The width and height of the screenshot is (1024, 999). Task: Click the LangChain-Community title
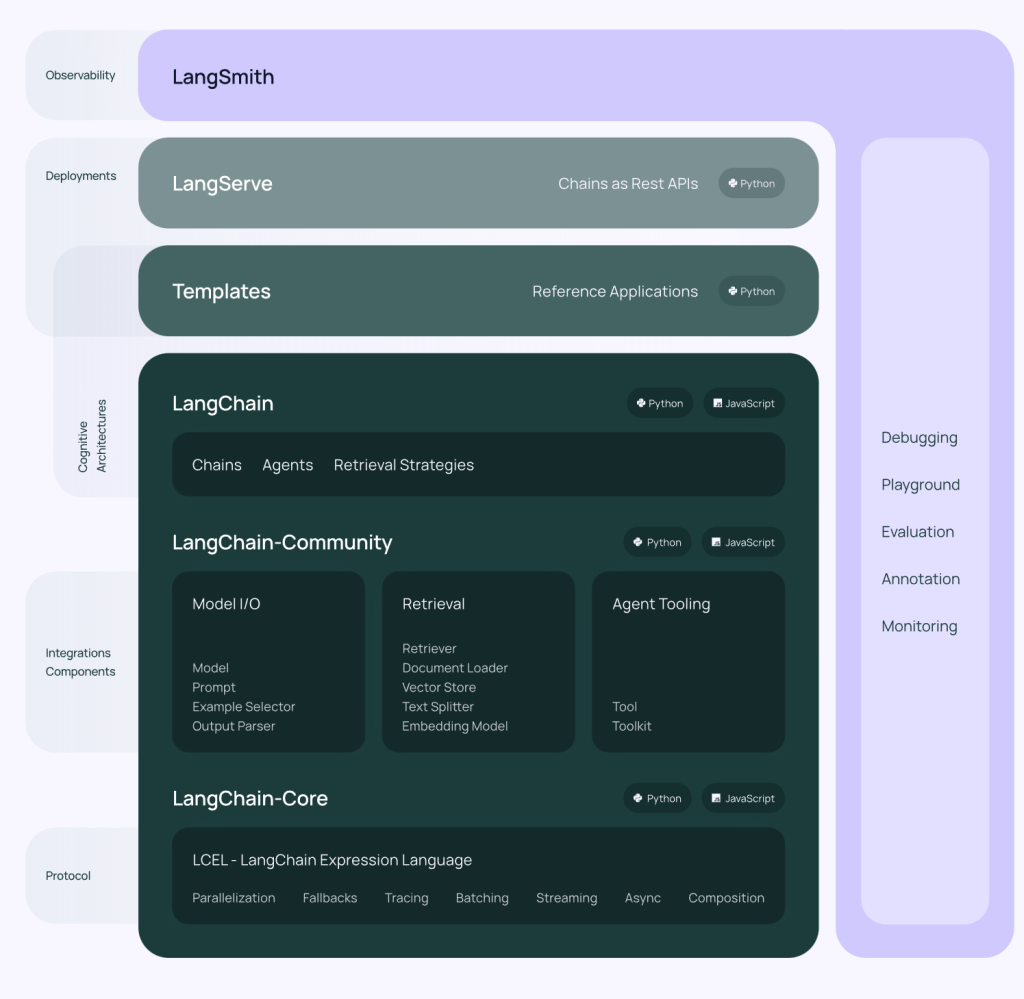point(282,543)
